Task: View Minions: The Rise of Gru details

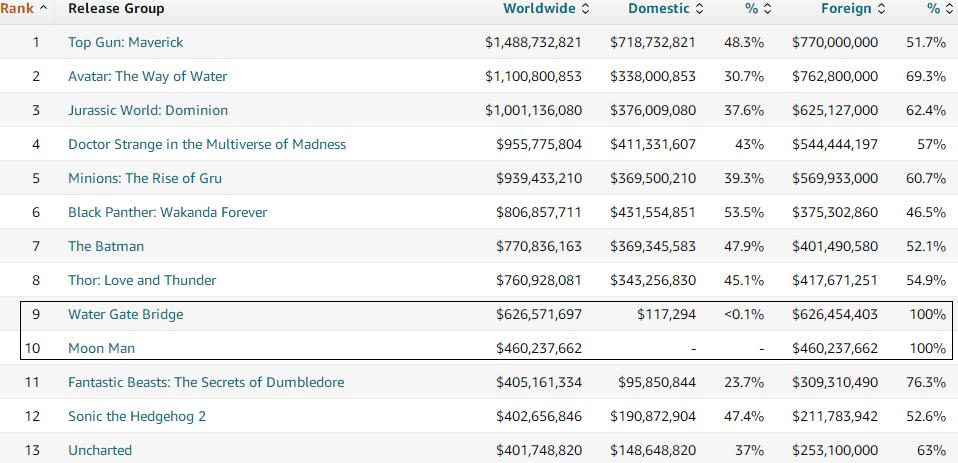Action: 145,178
